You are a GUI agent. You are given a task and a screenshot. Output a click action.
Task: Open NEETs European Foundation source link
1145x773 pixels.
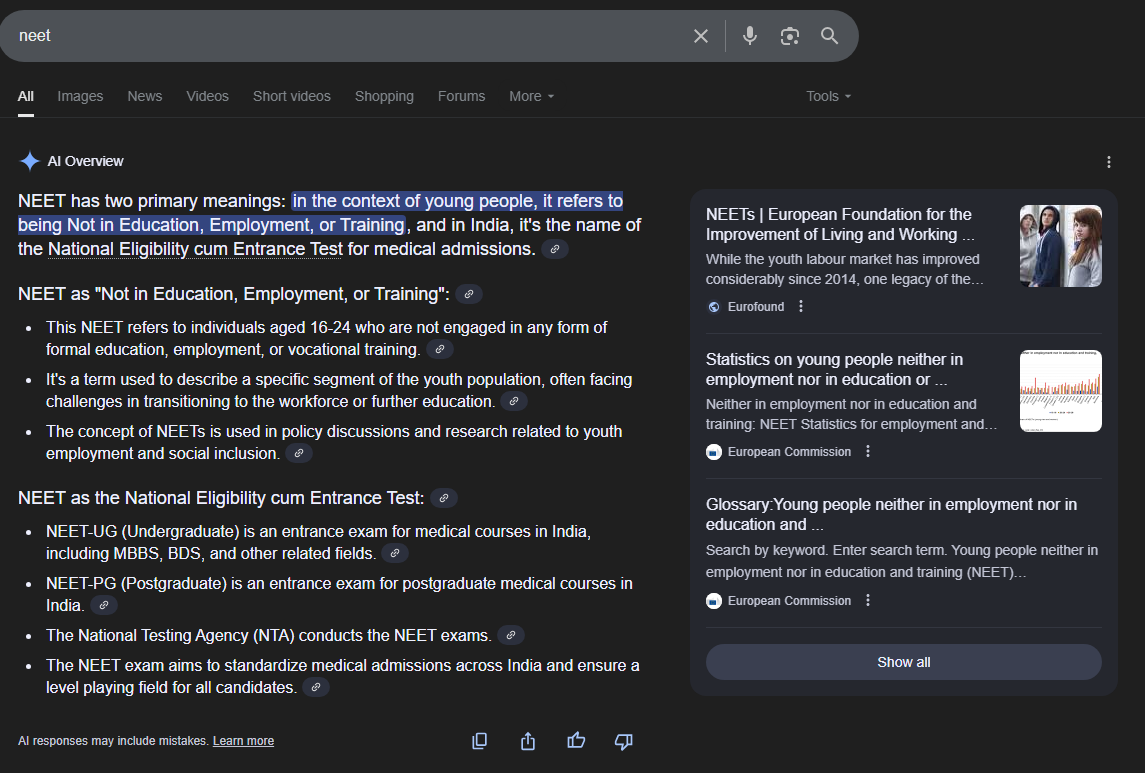(840, 224)
